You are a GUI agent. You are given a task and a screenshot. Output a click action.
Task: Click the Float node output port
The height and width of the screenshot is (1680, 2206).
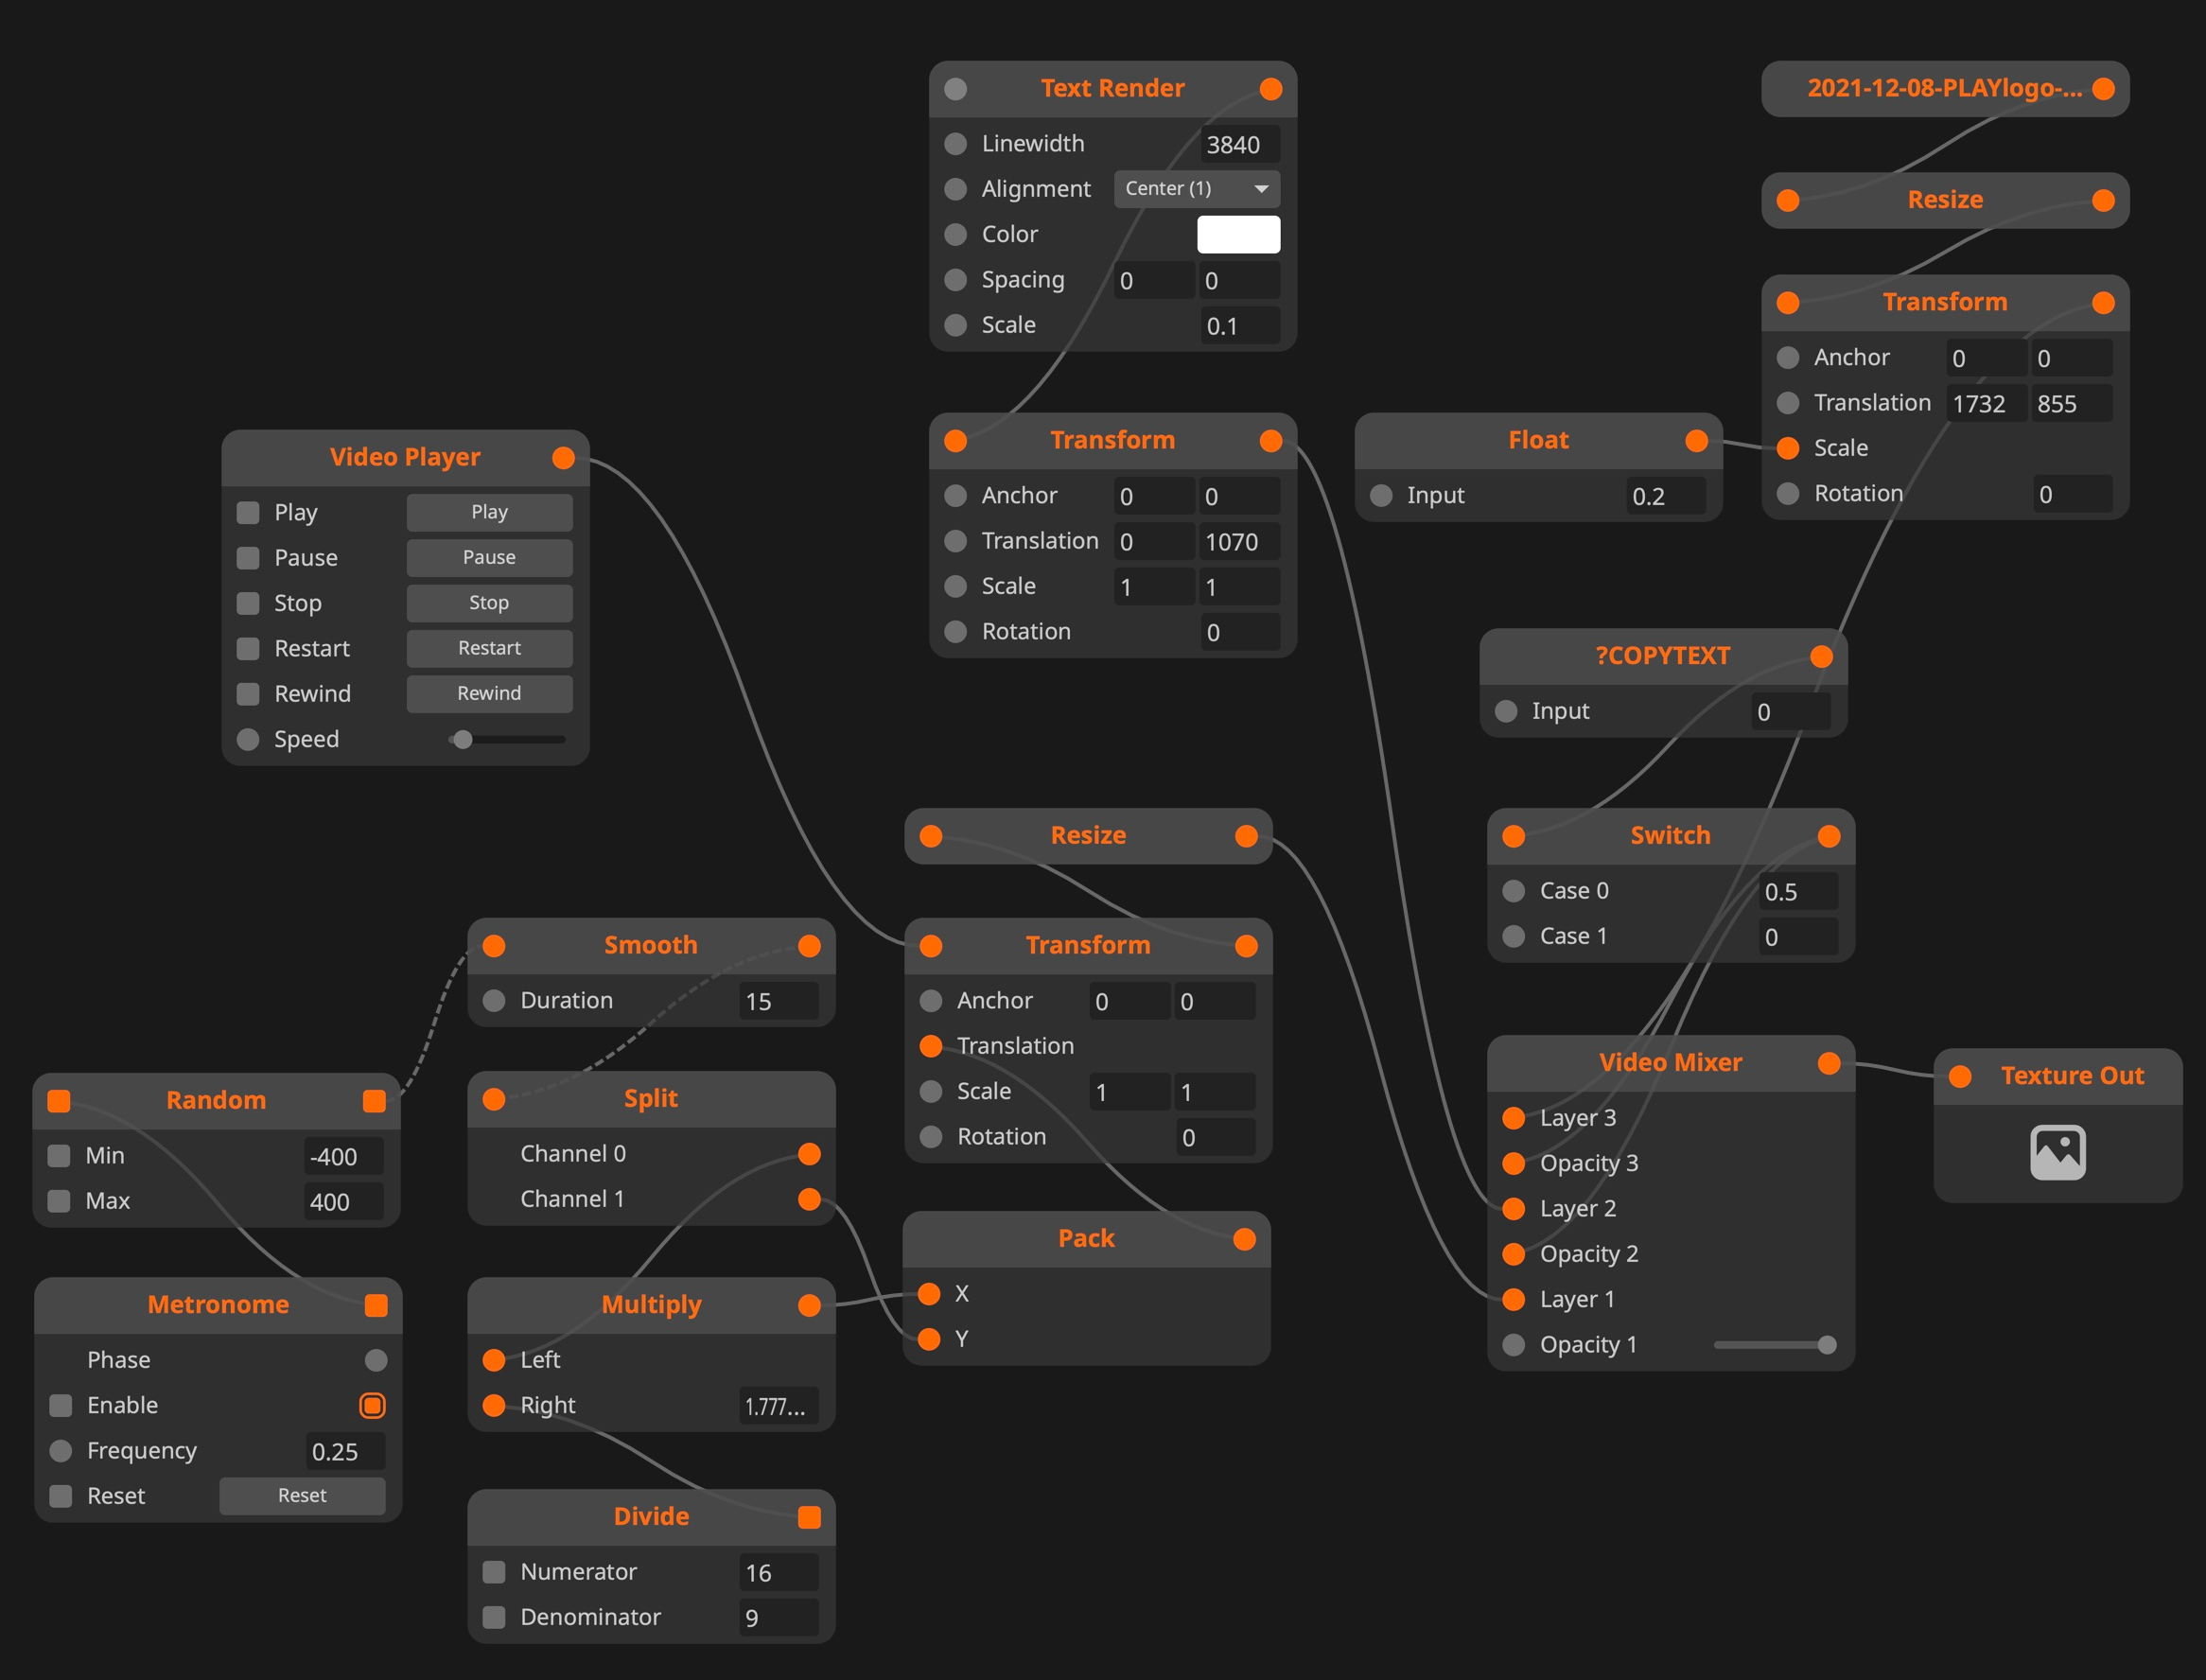click(1696, 441)
